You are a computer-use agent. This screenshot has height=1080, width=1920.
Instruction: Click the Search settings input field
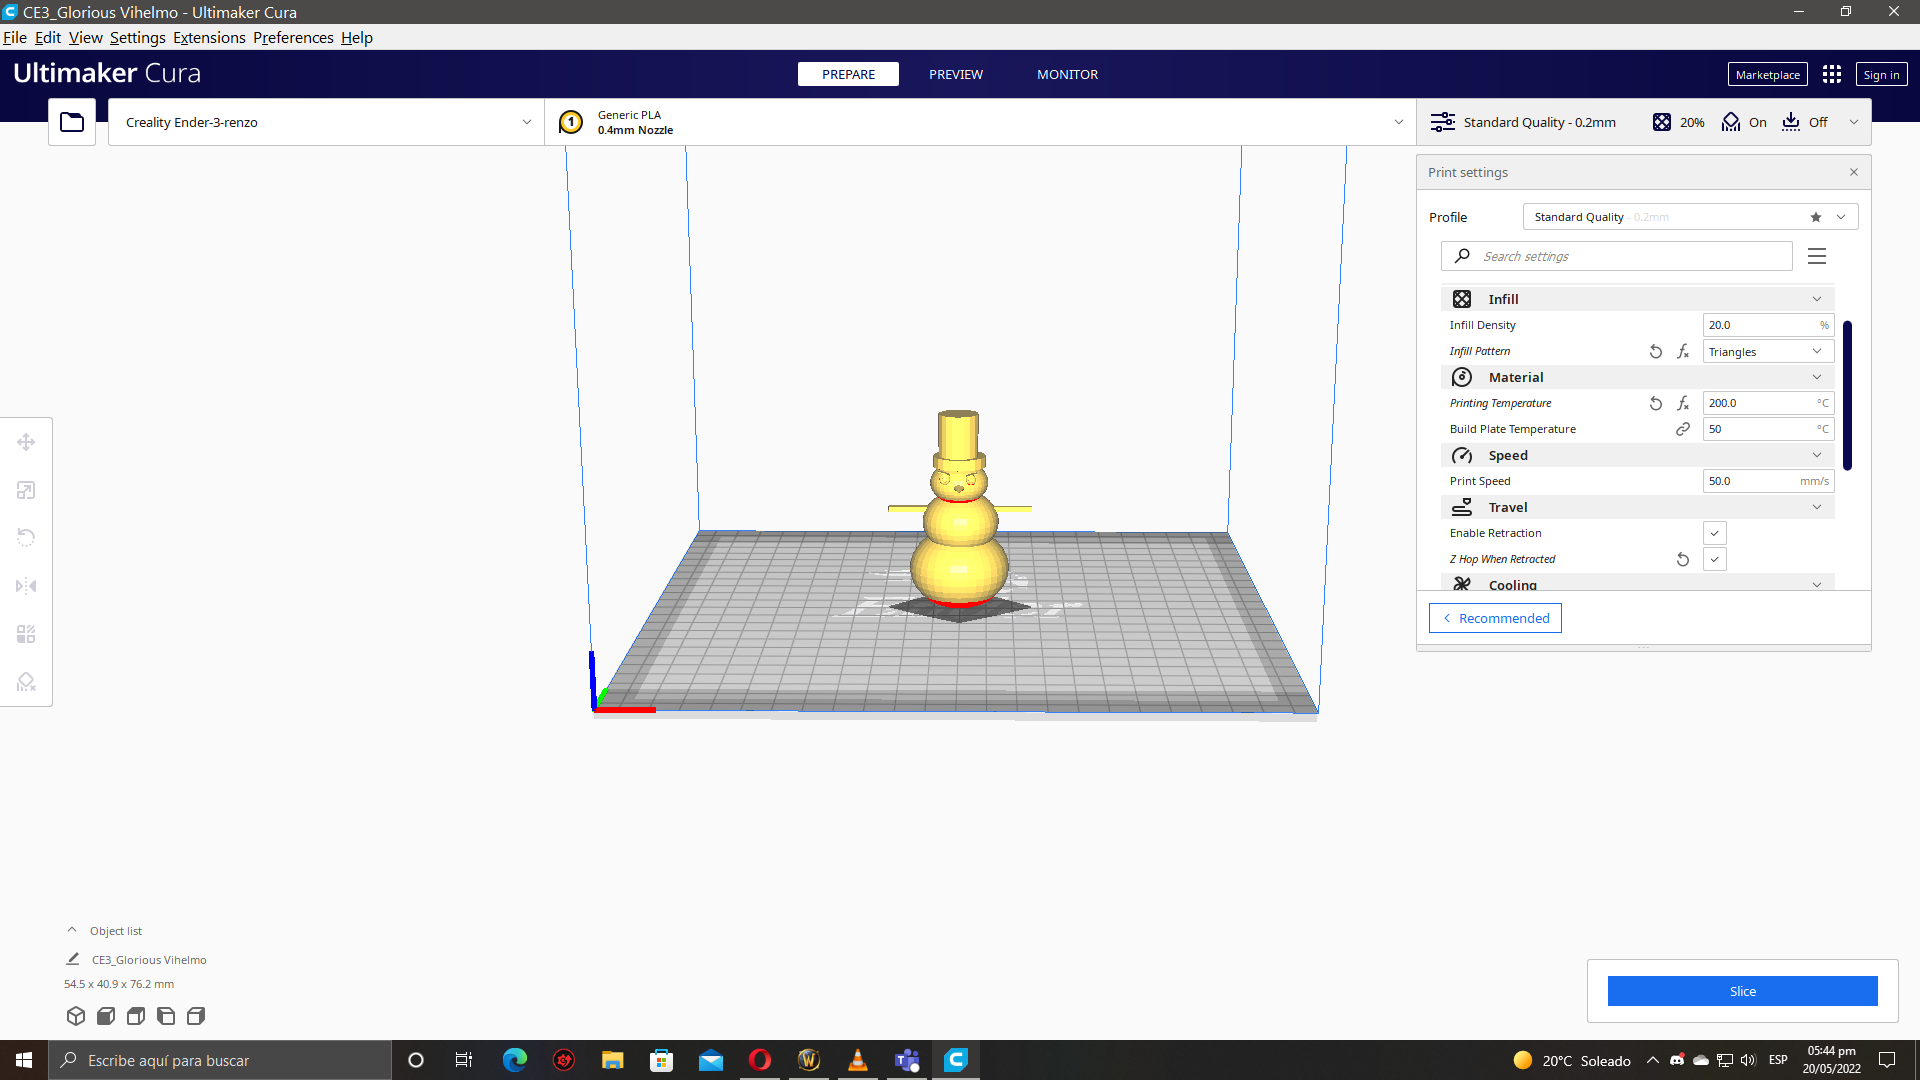click(x=1630, y=257)
